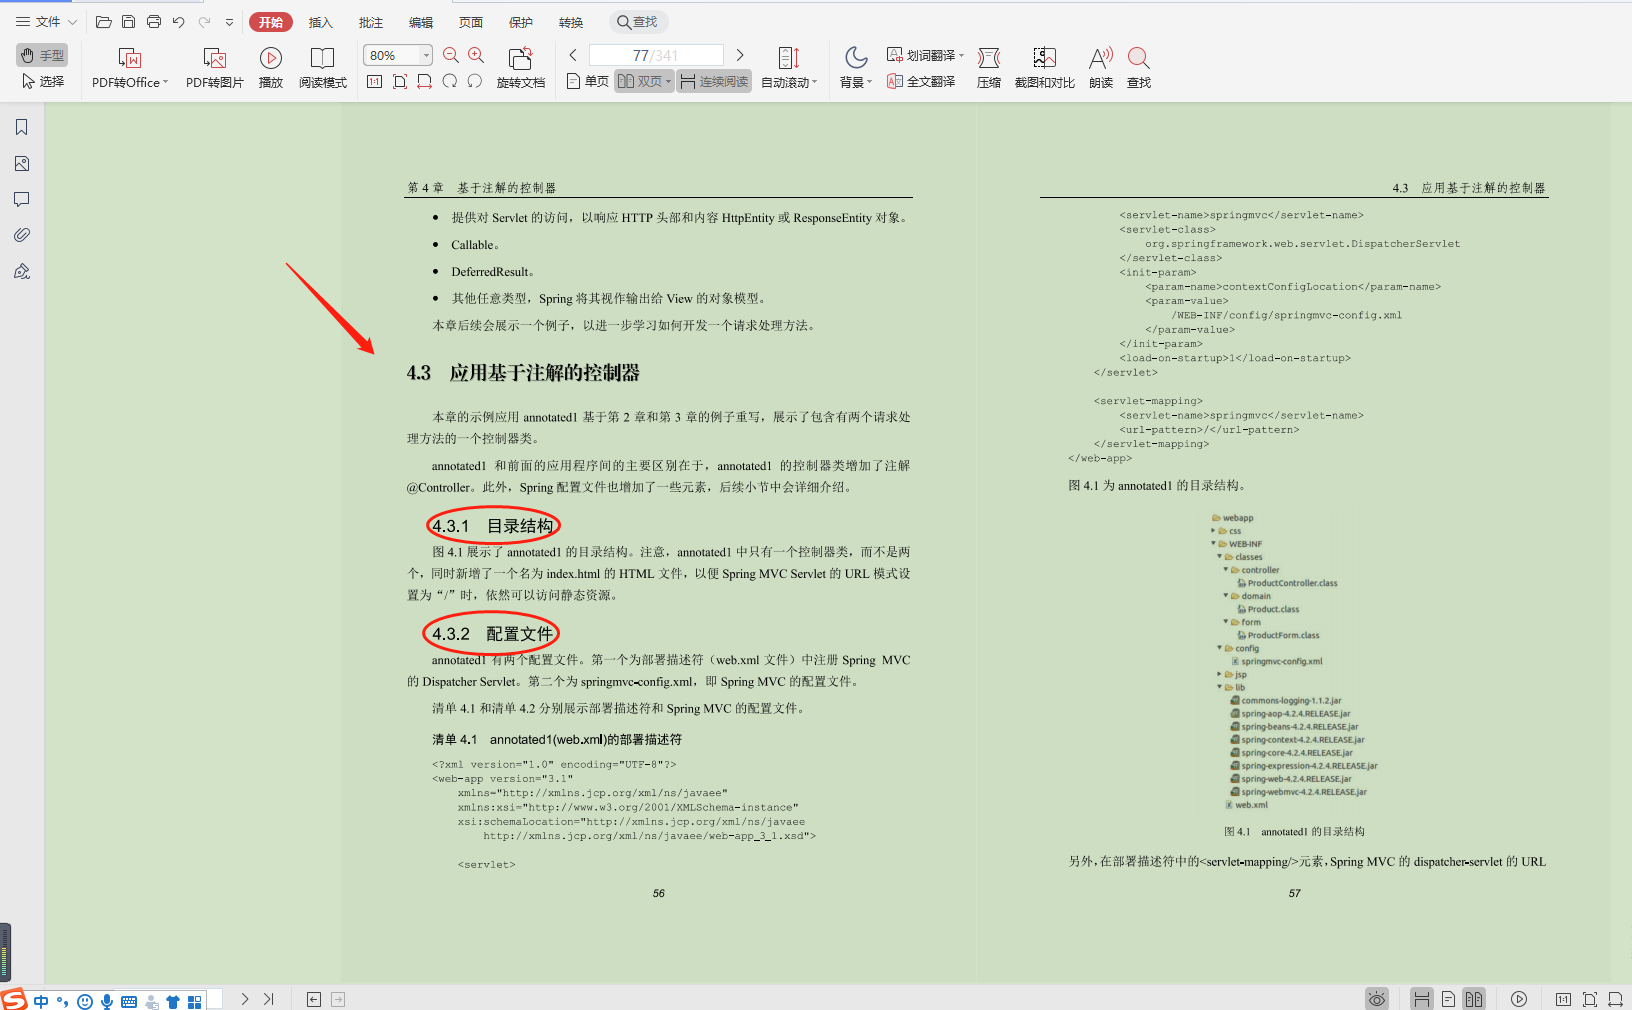Zoom in with the plus magnifier
The height and width of the screenshot is (1010, 1632).
(476, 55)
